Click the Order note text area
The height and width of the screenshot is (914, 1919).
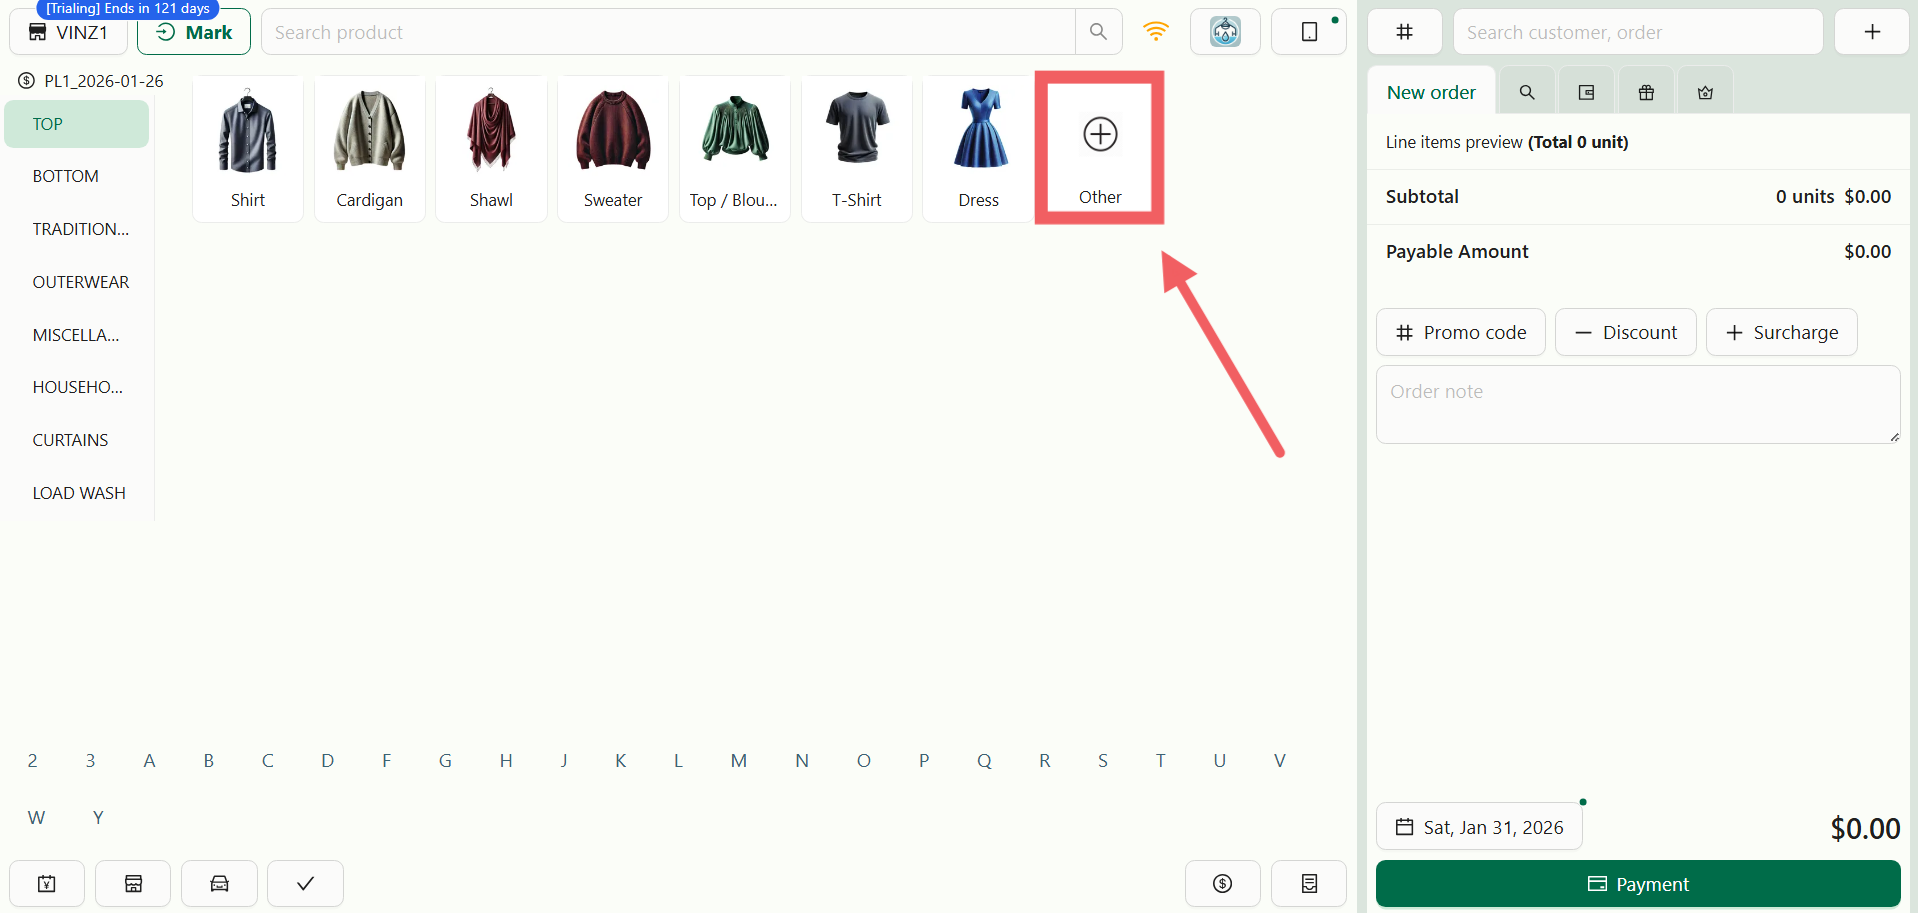coord(1638,404)
